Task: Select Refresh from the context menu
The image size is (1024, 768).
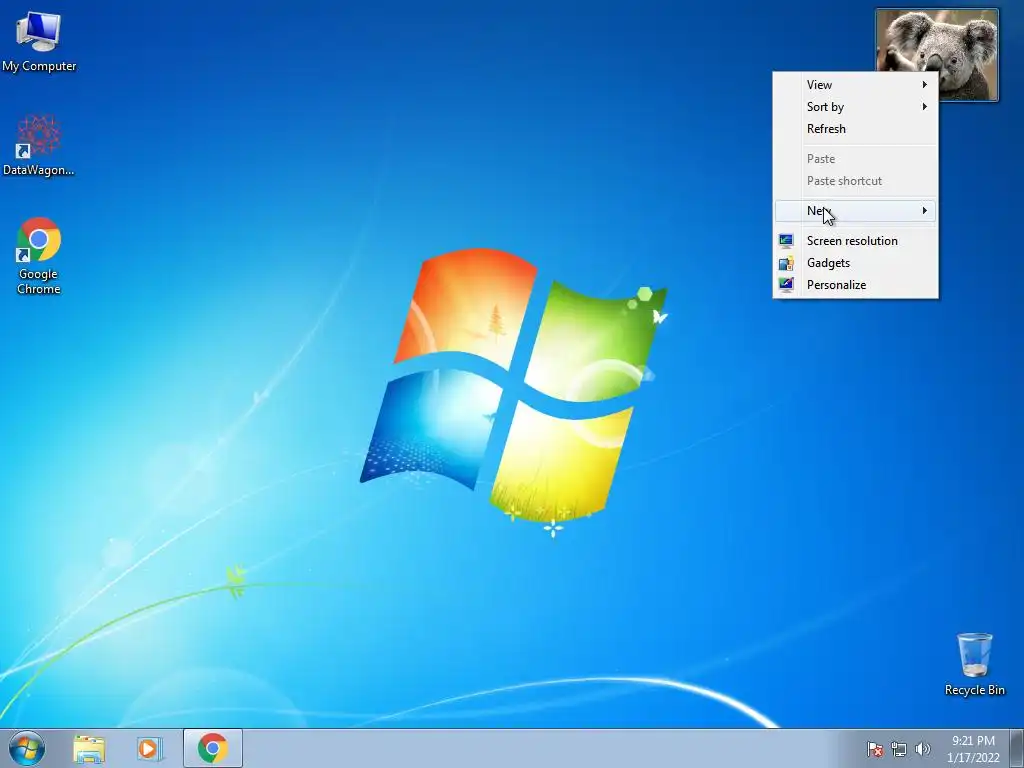Action: pos(856,129)
